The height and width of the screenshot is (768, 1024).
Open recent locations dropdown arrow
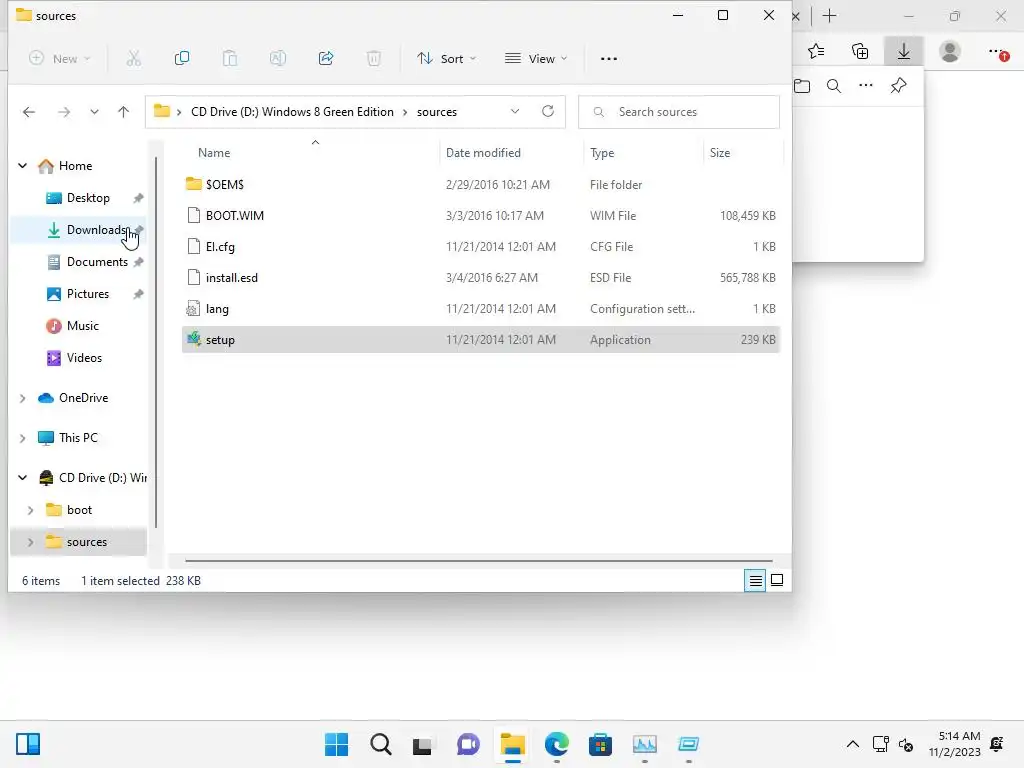coord(95,112)
